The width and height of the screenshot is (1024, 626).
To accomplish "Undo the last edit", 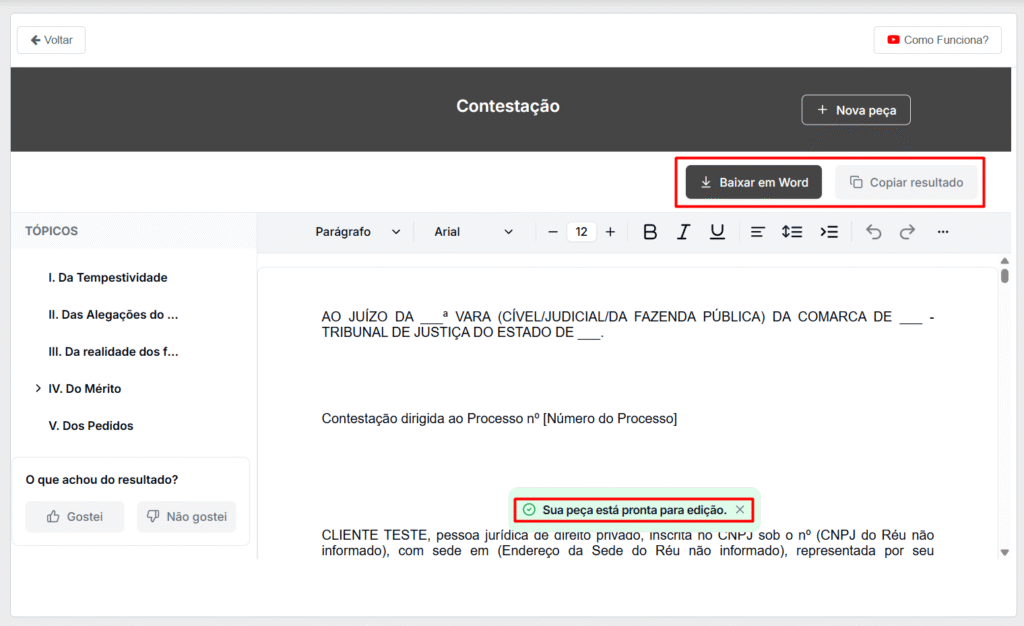I will [874, 232].
